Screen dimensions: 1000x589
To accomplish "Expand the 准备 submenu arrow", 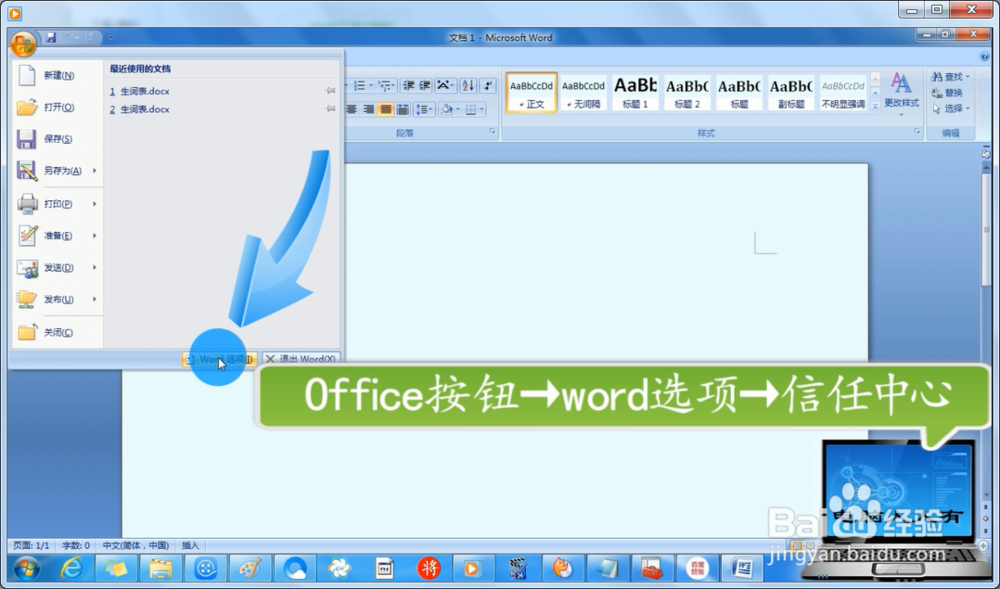I will (94, 236).
